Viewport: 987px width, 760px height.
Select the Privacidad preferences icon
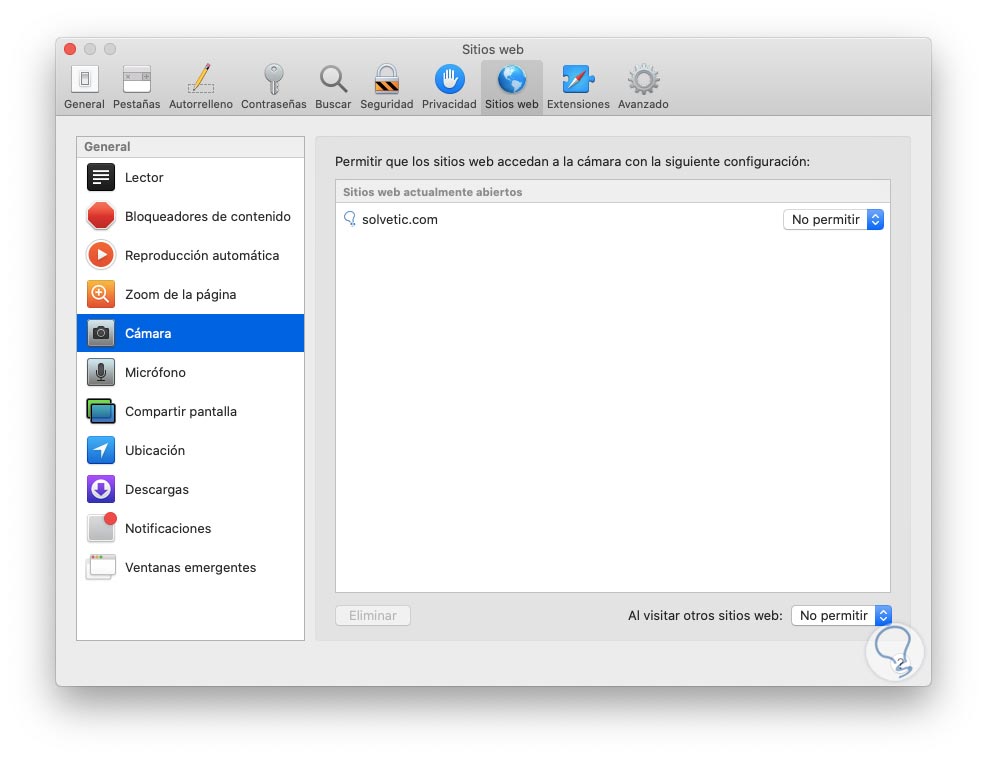(x=449, y=85)
